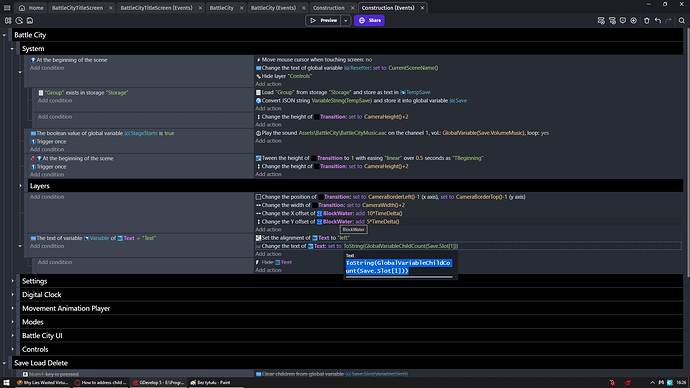Click Add action under Hide Text
This screenshot has height=388, width=690.
point(268,270)
